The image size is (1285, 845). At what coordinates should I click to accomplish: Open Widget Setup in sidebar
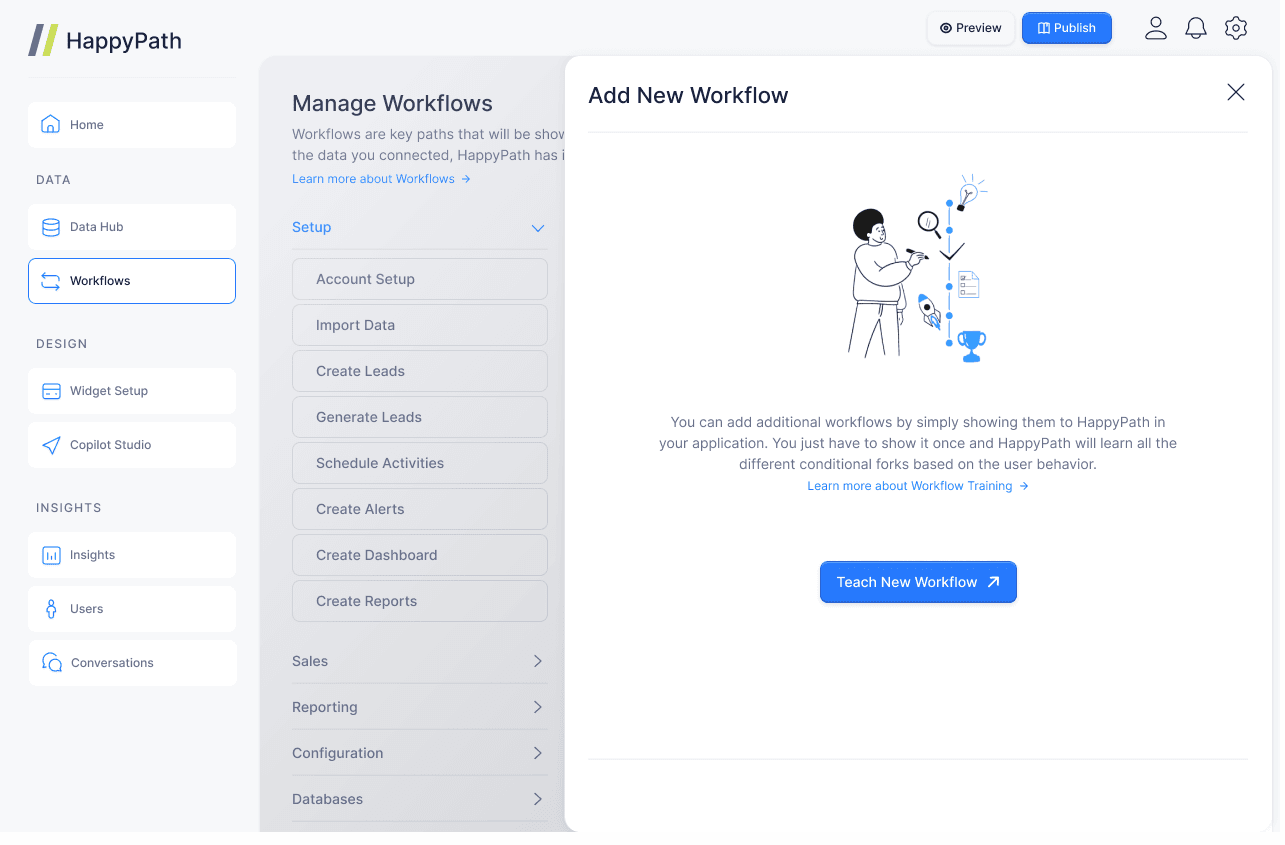(132, 391)
